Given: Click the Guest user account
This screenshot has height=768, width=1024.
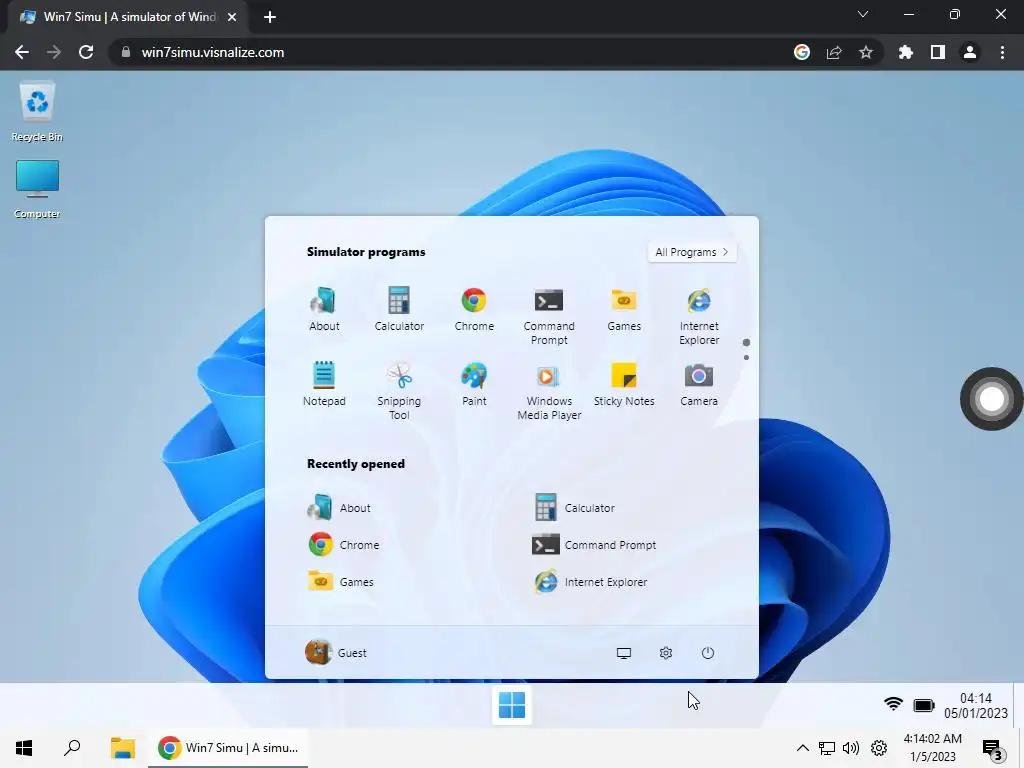Looking at the screenshot, I should click(x=336, y=652).
